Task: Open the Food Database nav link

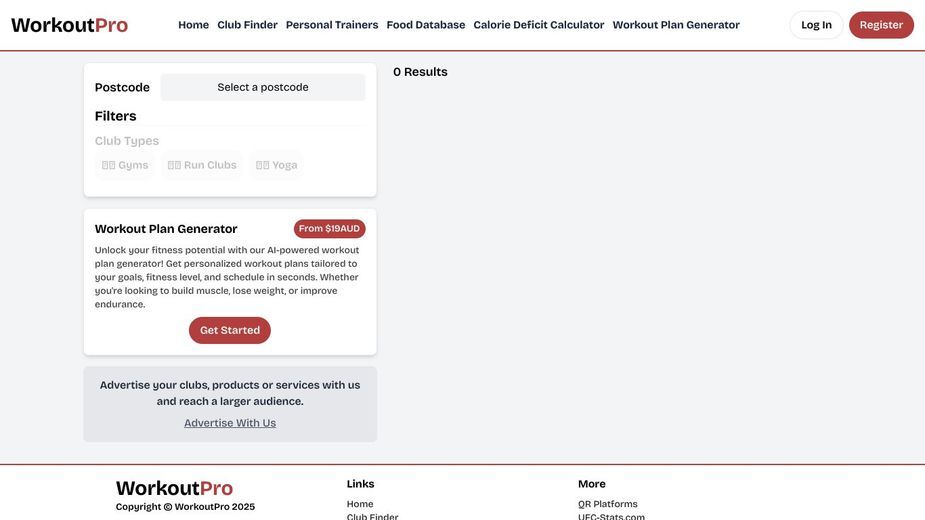Action: tap(426, 25)
